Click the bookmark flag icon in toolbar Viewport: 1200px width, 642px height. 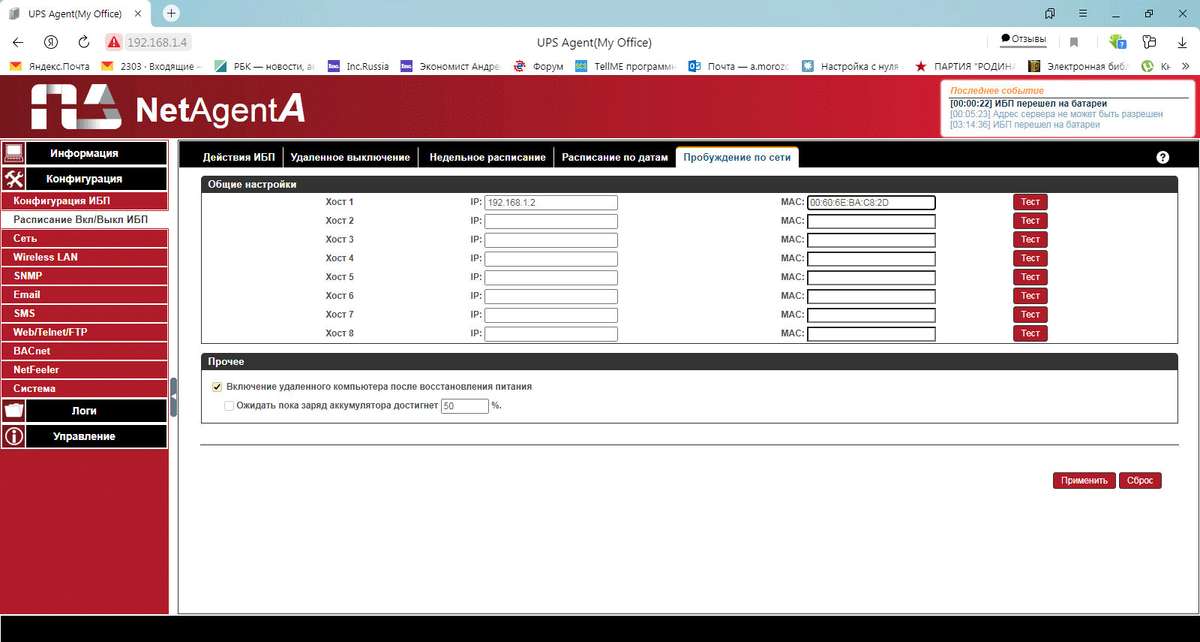click(1072, 38)
